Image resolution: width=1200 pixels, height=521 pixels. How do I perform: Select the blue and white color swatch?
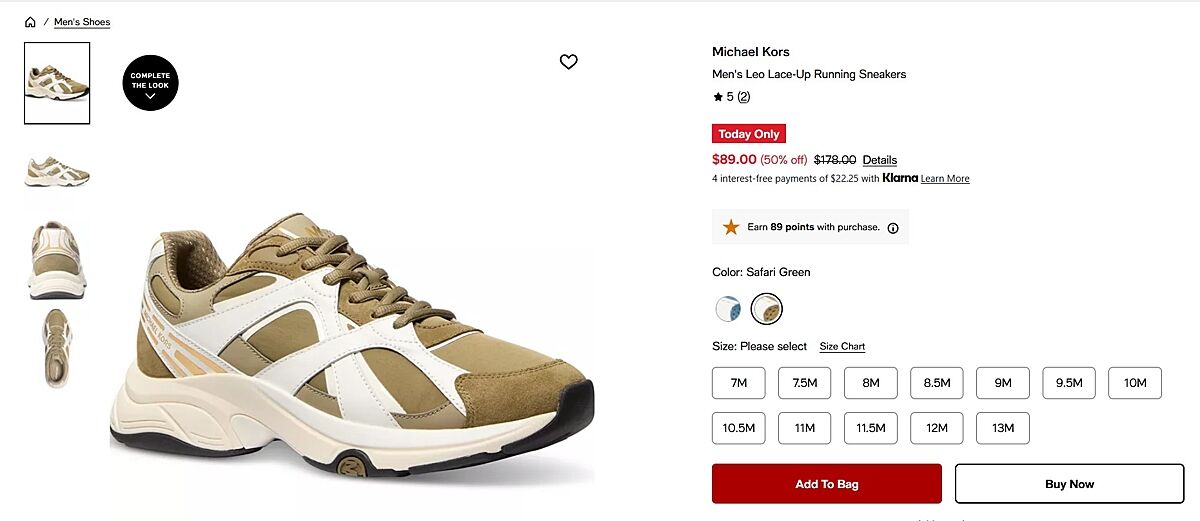728,308
